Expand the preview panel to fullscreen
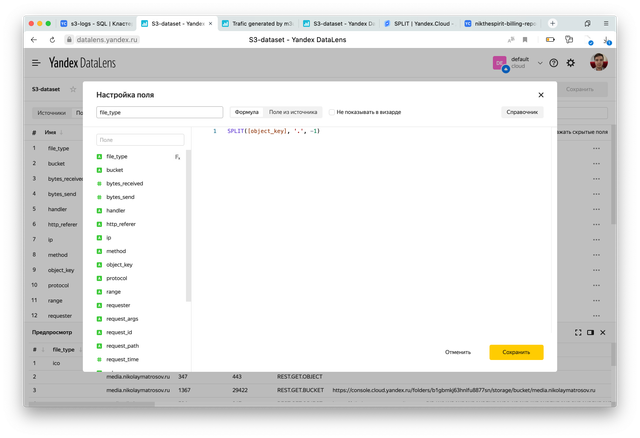 pos(577,332)
